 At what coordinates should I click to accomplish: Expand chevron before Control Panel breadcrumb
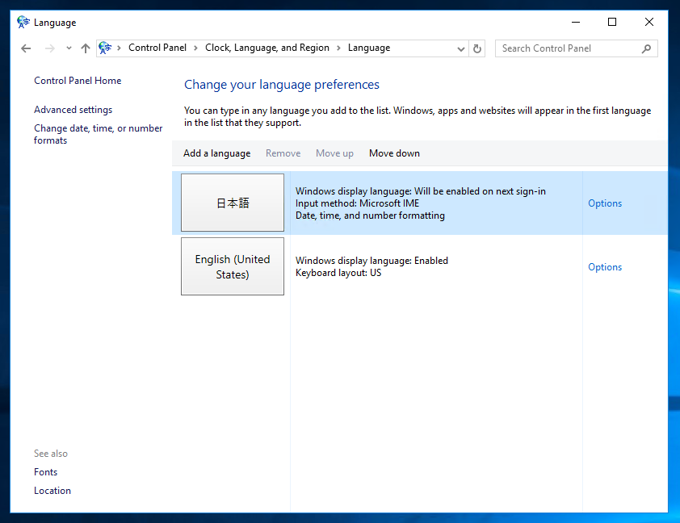tap(119, 48)
